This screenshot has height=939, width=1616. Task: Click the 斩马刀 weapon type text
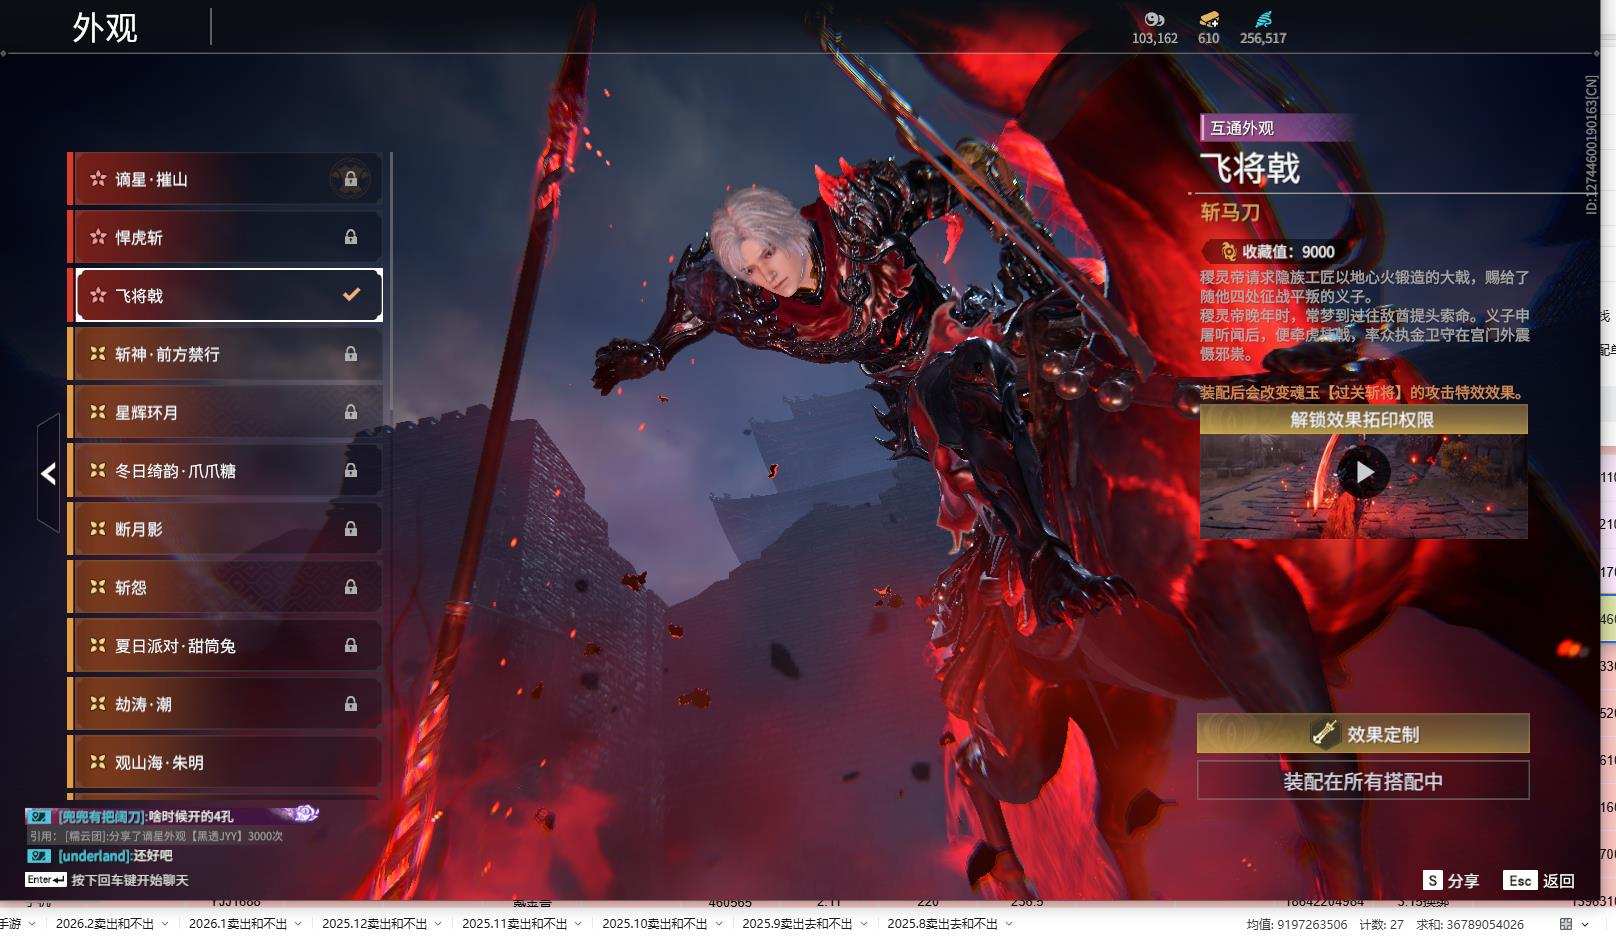point(1230,212)
